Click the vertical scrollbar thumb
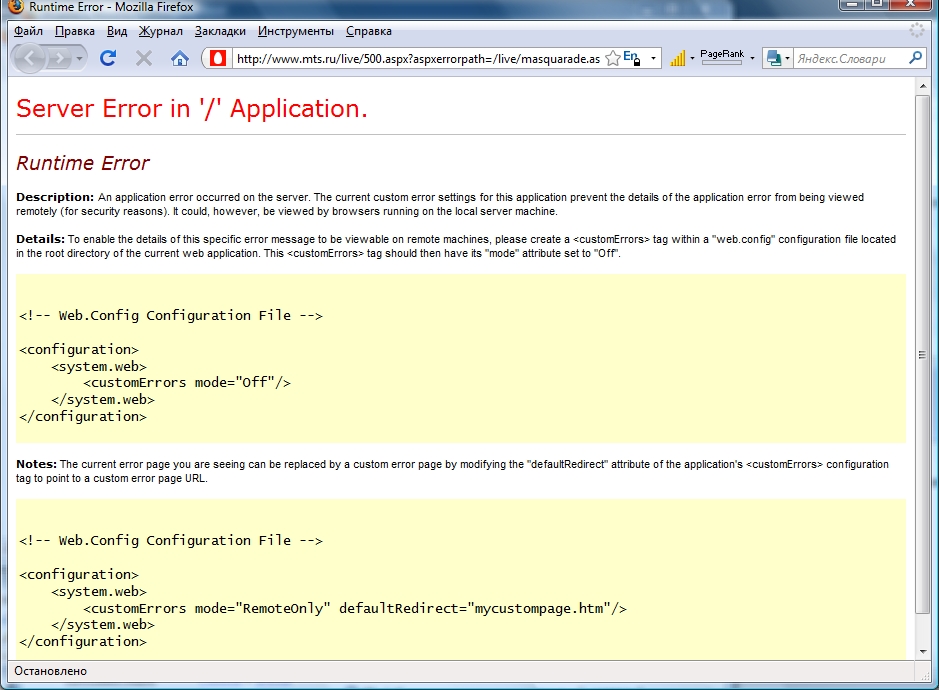The height and width of the screenshot is (690, 939). click(x=922, y=355)
